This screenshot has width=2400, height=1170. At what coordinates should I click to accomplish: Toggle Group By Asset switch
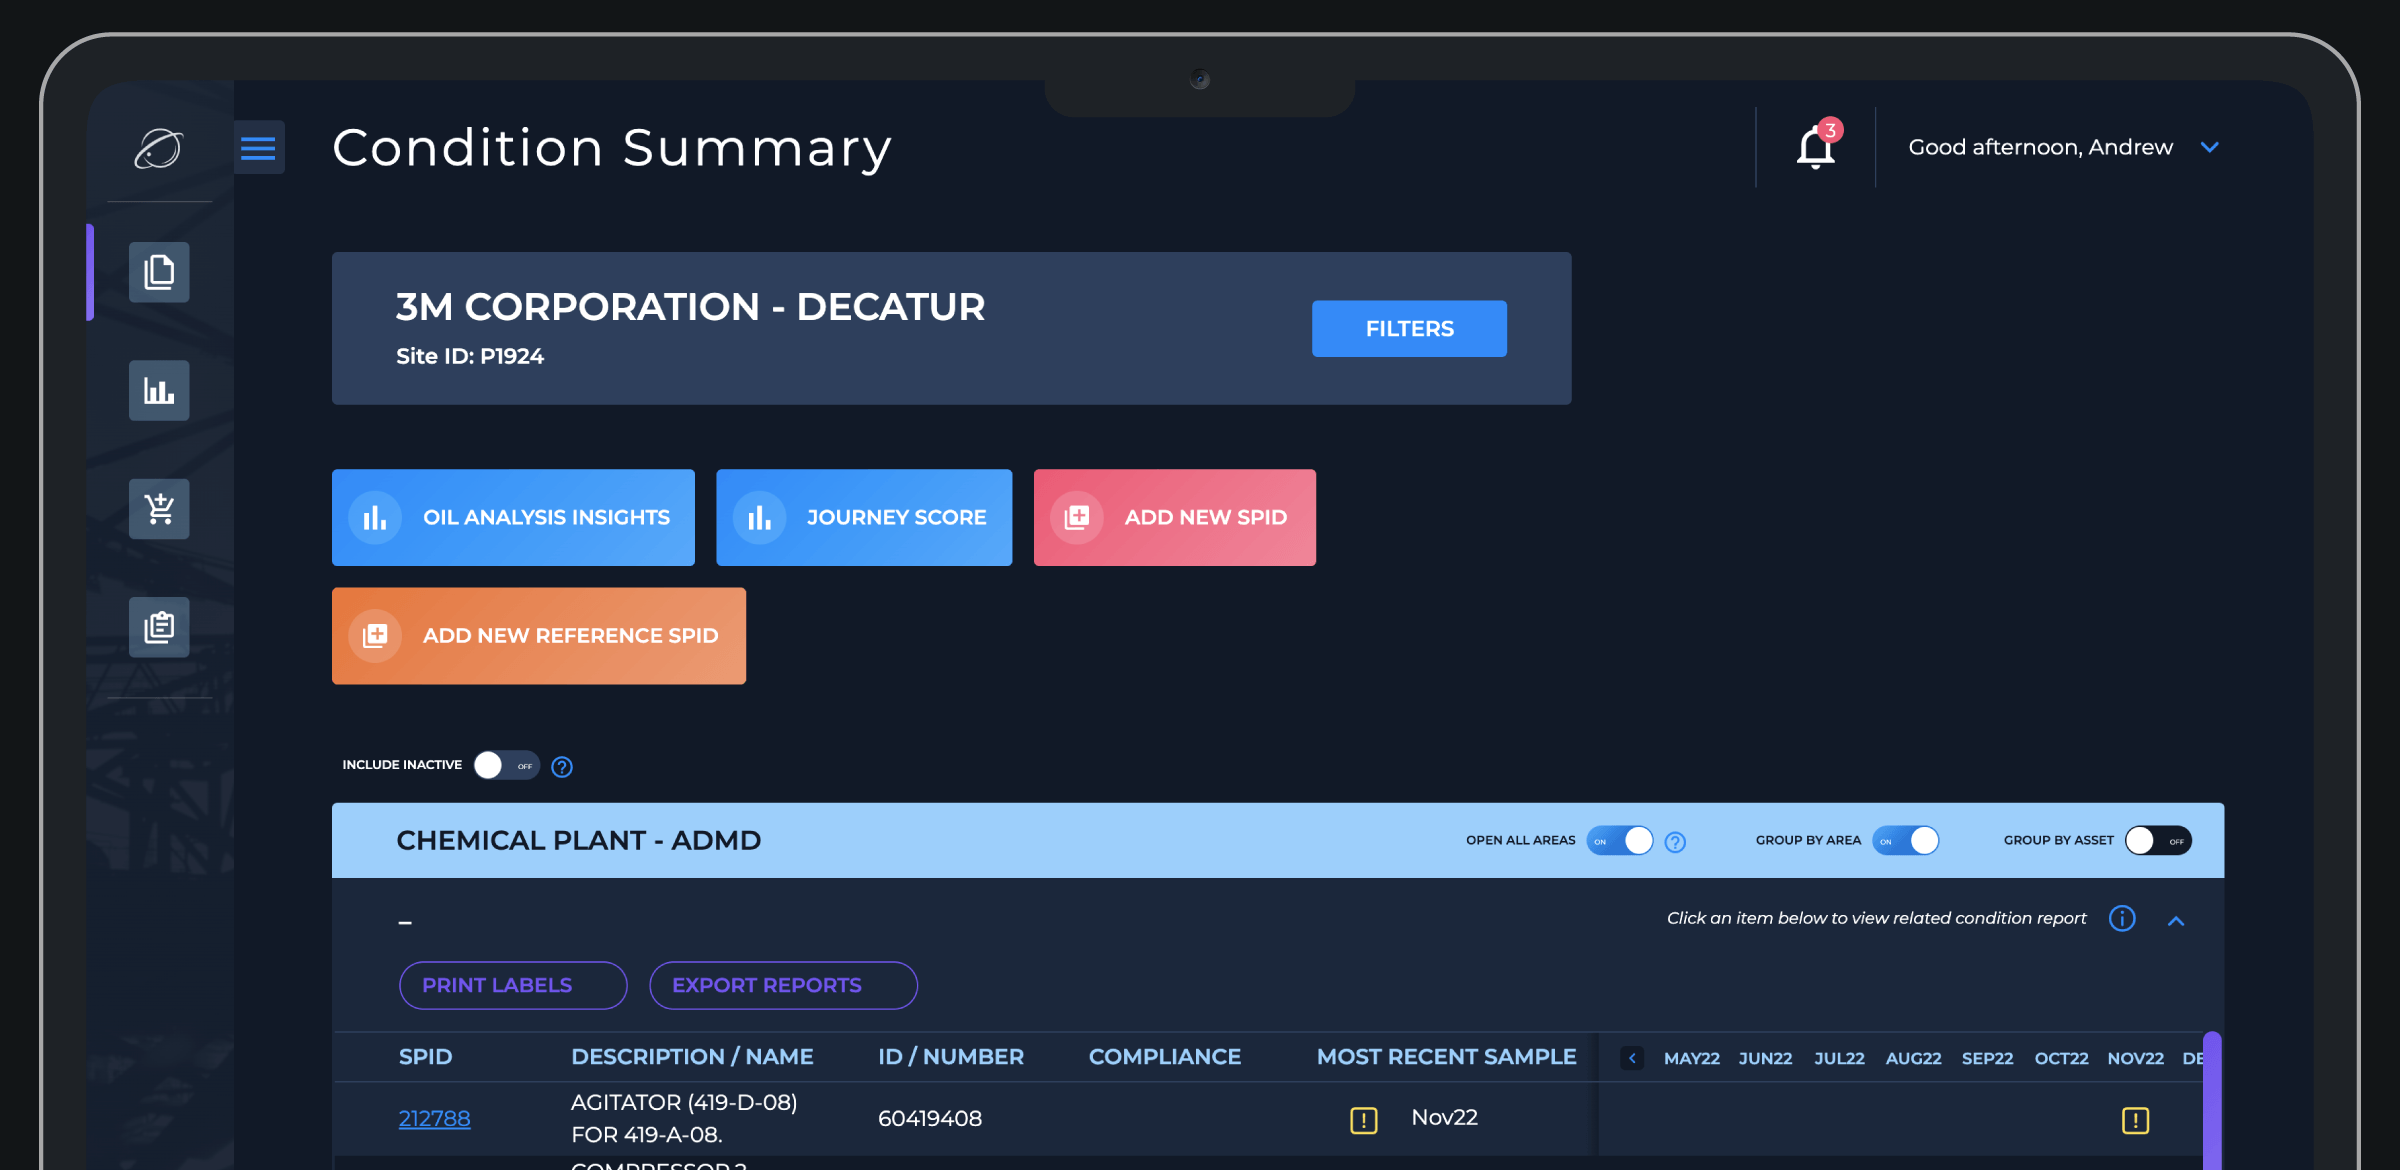click(x=2158, y=840)
